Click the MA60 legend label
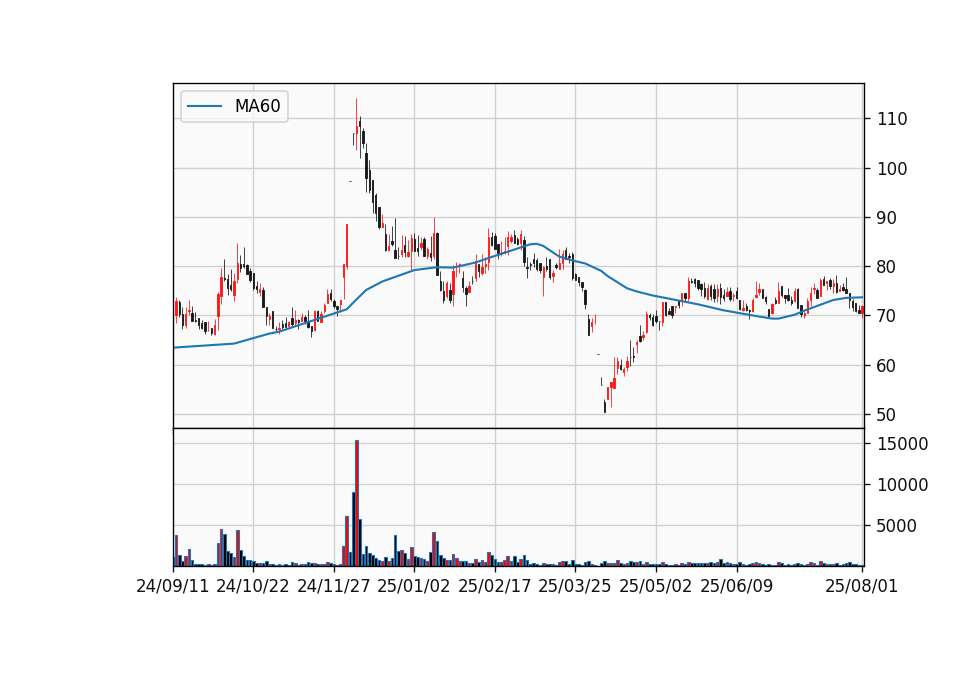This screenshot has width=960, height=690. (x=257, y=106)
